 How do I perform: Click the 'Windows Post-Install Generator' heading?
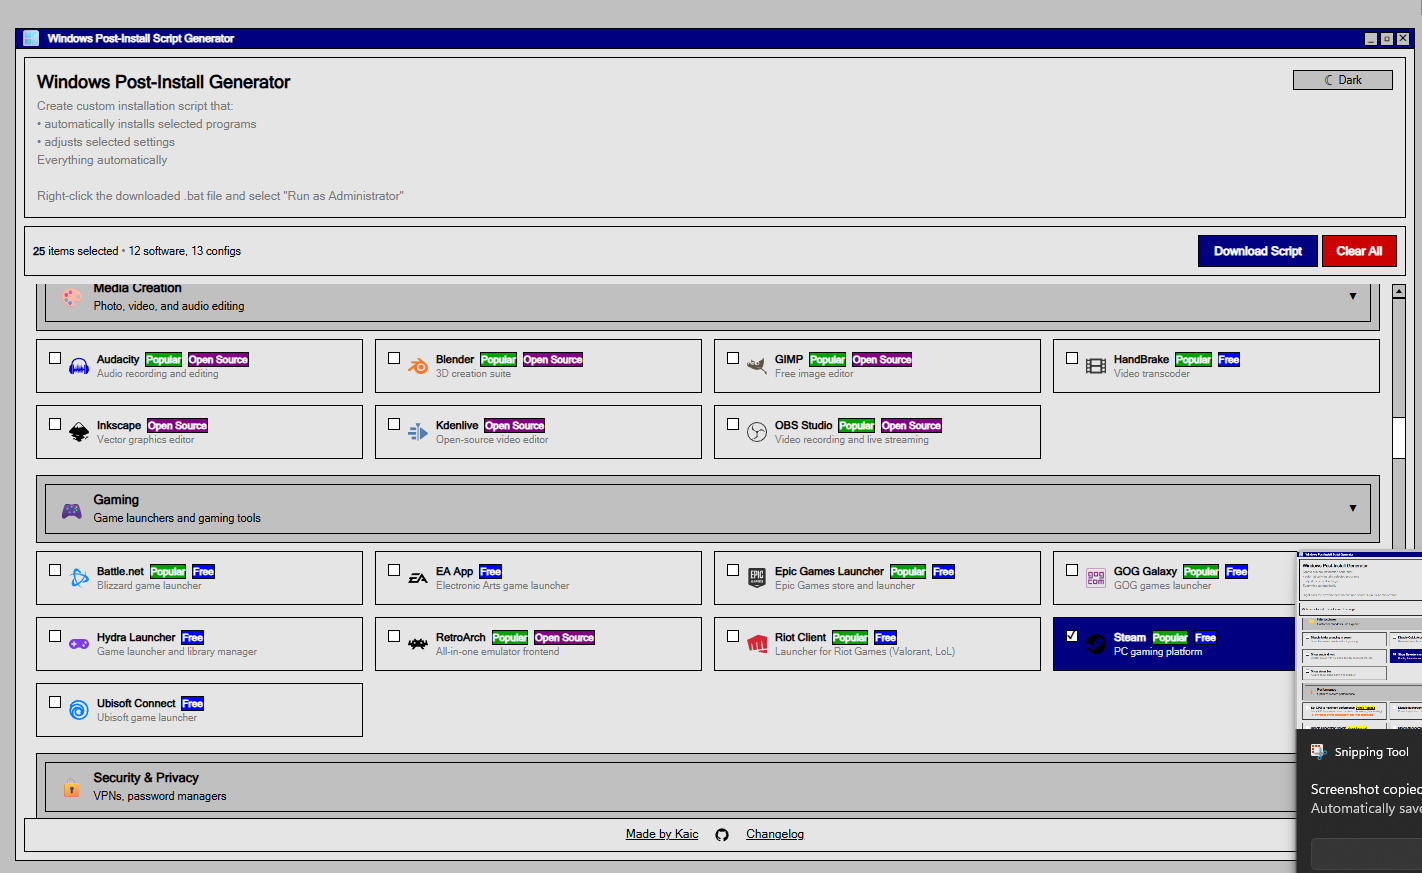pyautogui.click(x=164, y=82)
